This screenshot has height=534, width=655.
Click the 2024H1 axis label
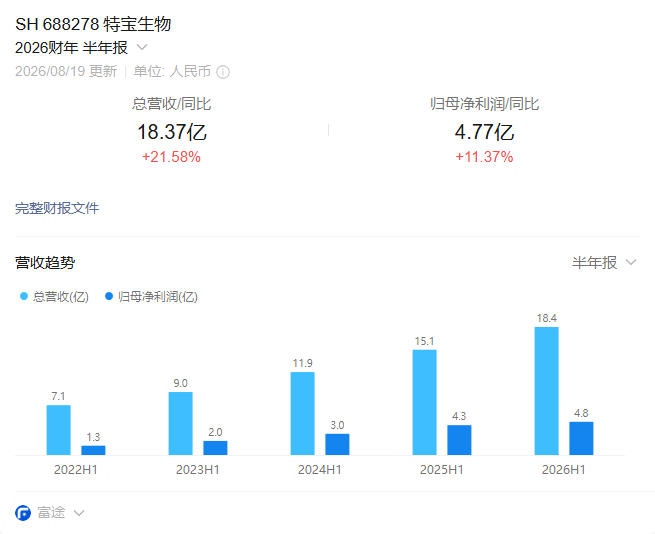point(320,470)
